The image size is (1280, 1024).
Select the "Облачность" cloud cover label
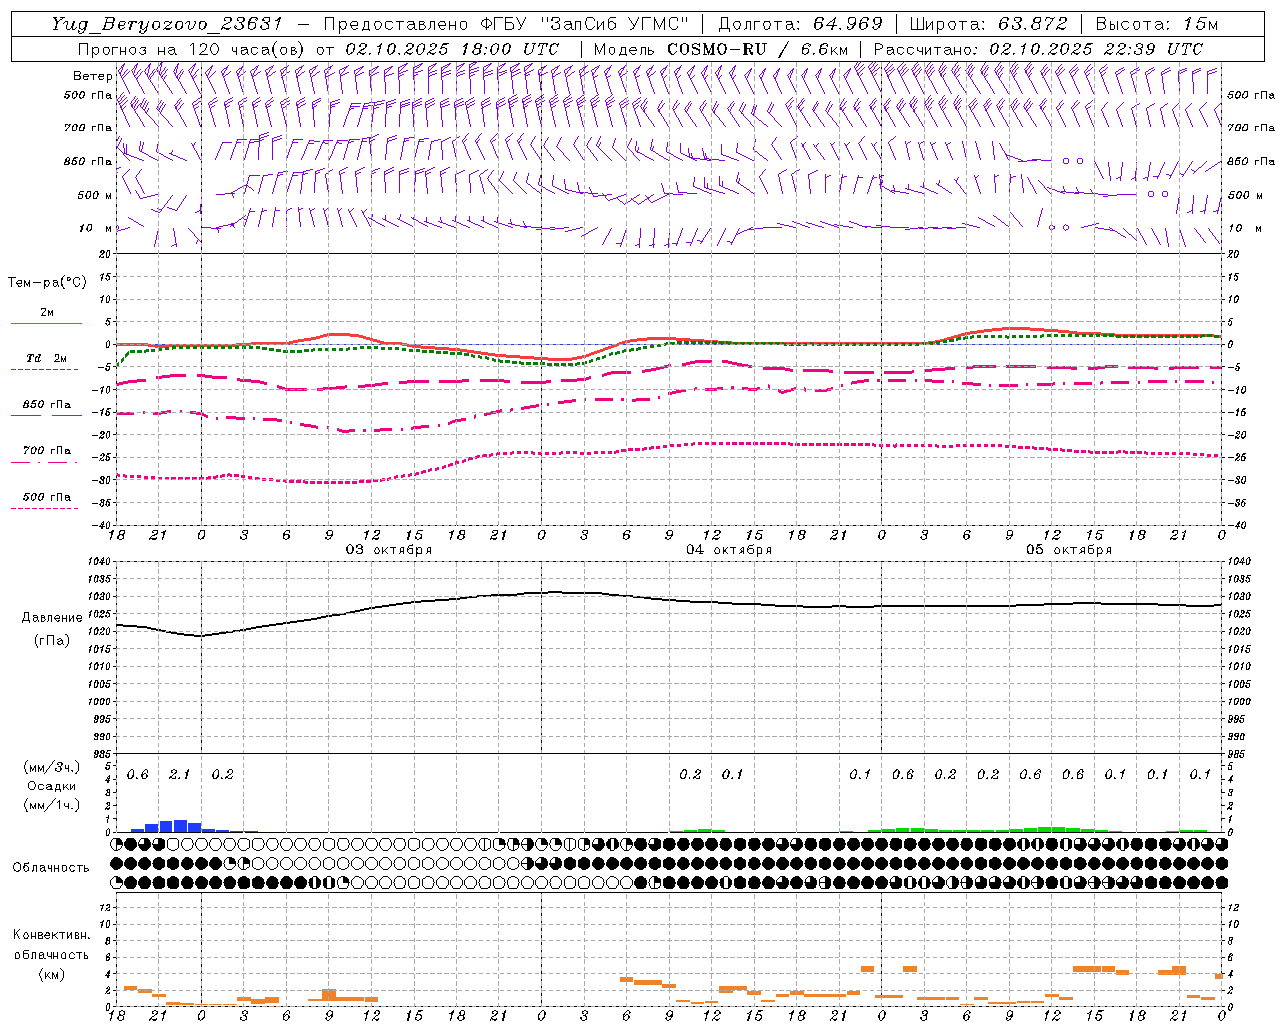51,867
